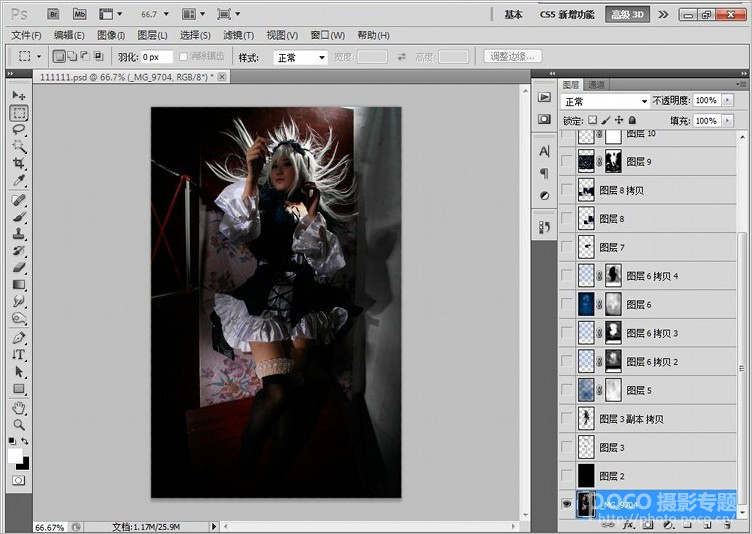Select the Horizontal Type tool
Image resolution: width=752 pixels, height=534 pixels.
[x=19, y=354]
